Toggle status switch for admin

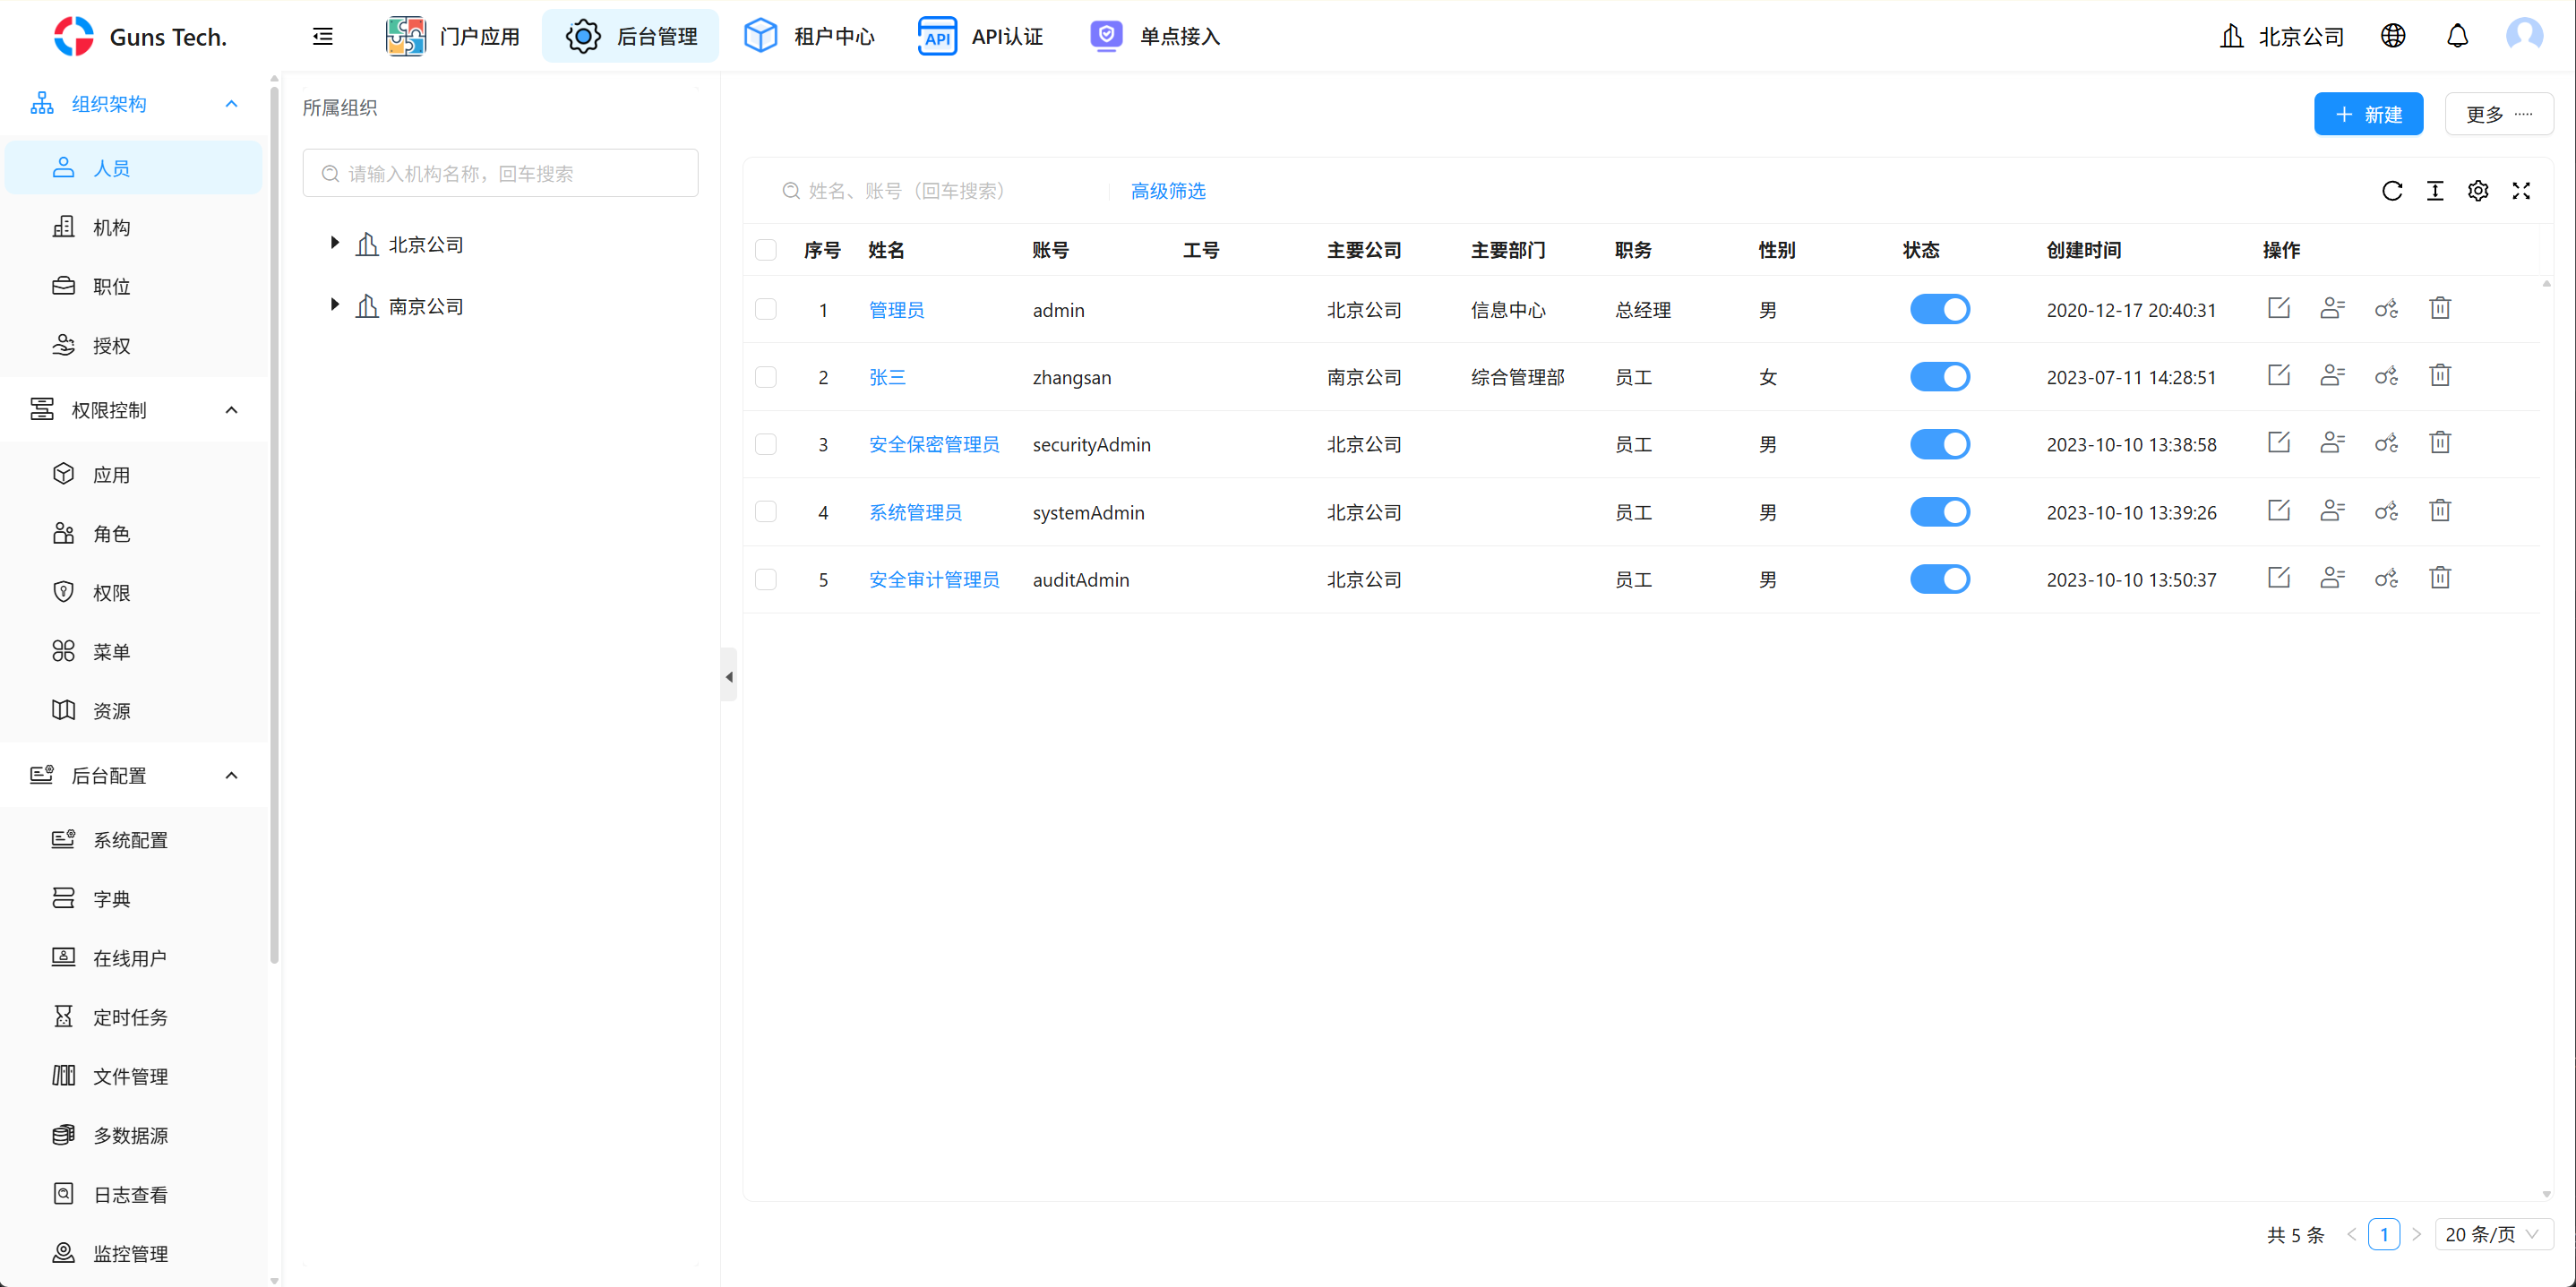(x=1940, y=309)
